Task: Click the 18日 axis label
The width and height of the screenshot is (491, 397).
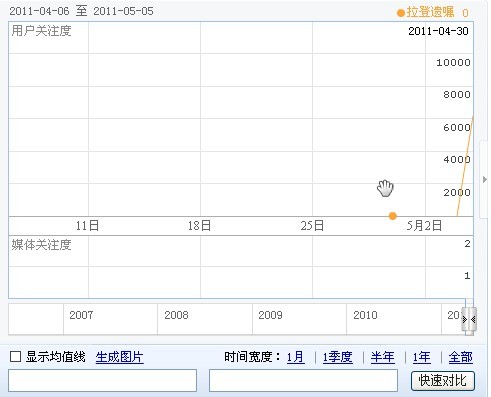Action: point(199,226)
